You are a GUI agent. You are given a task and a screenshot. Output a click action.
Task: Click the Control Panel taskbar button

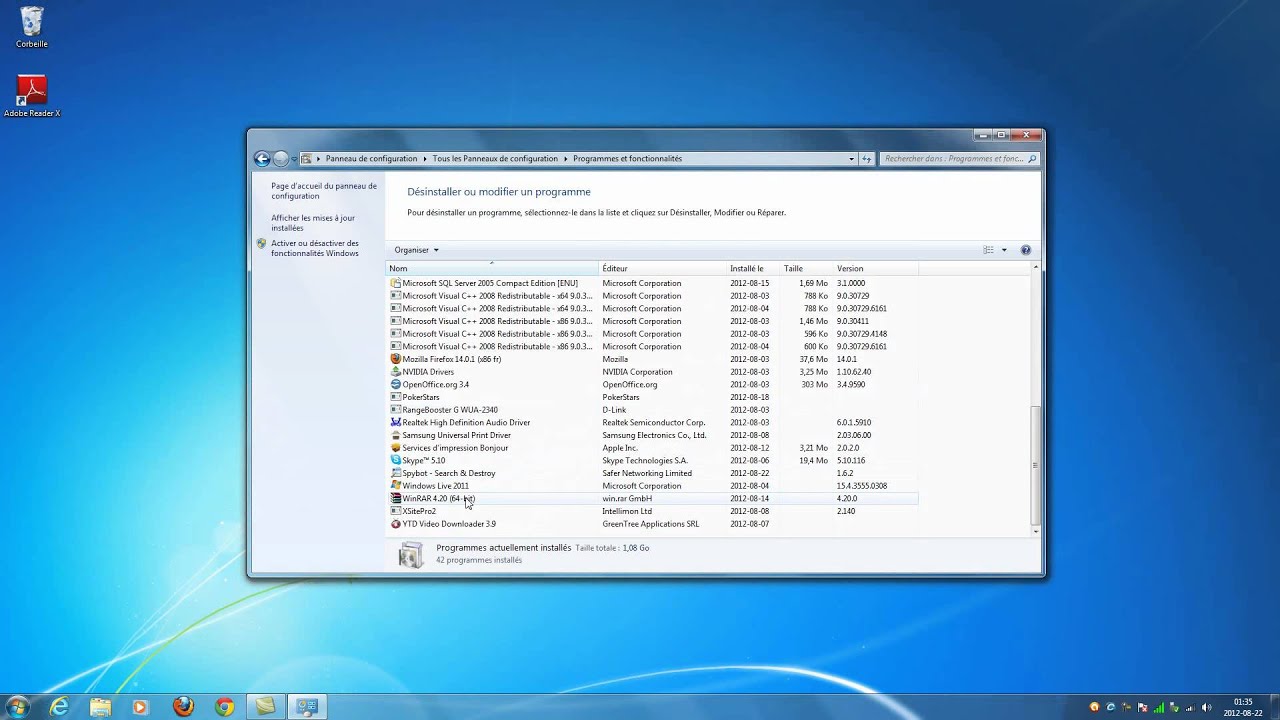coord(307,707)
